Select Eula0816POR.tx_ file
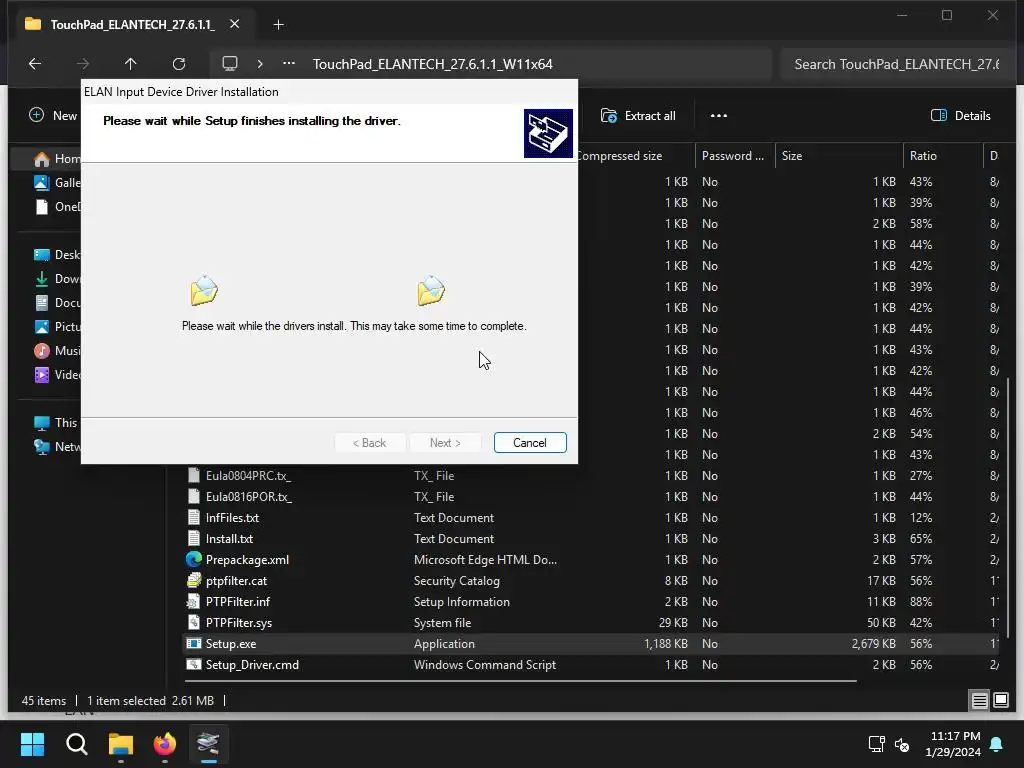 249,497
